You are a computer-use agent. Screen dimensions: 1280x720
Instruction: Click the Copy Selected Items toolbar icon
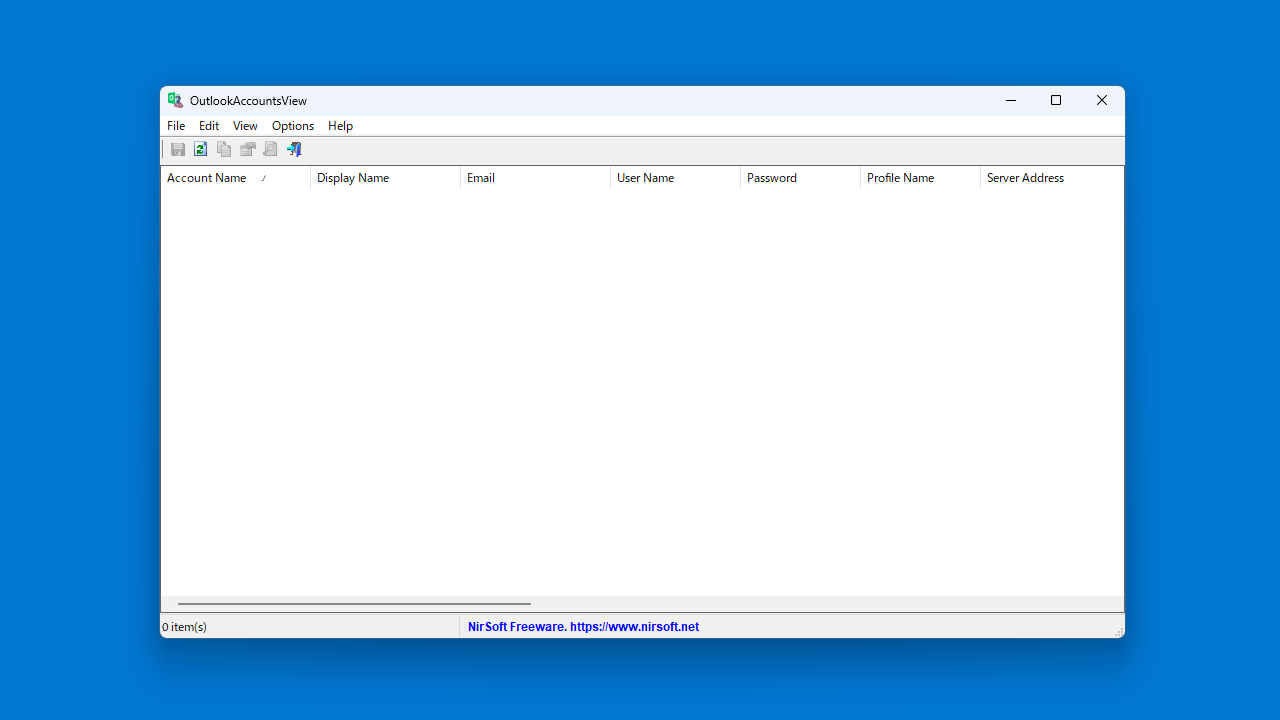click(x=224, y=149)
